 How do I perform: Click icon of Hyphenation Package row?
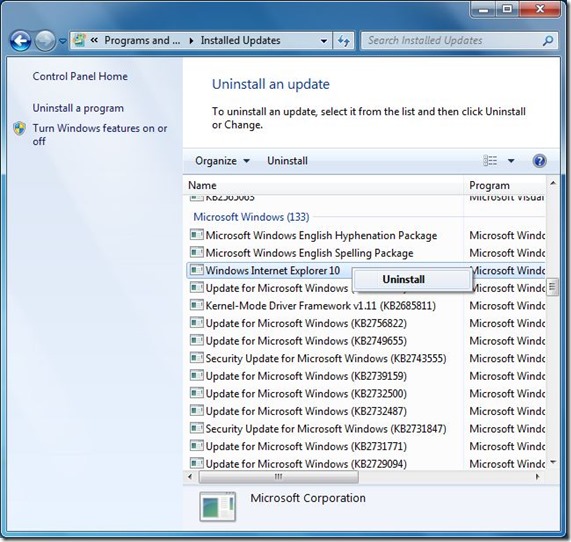point(197,235)
